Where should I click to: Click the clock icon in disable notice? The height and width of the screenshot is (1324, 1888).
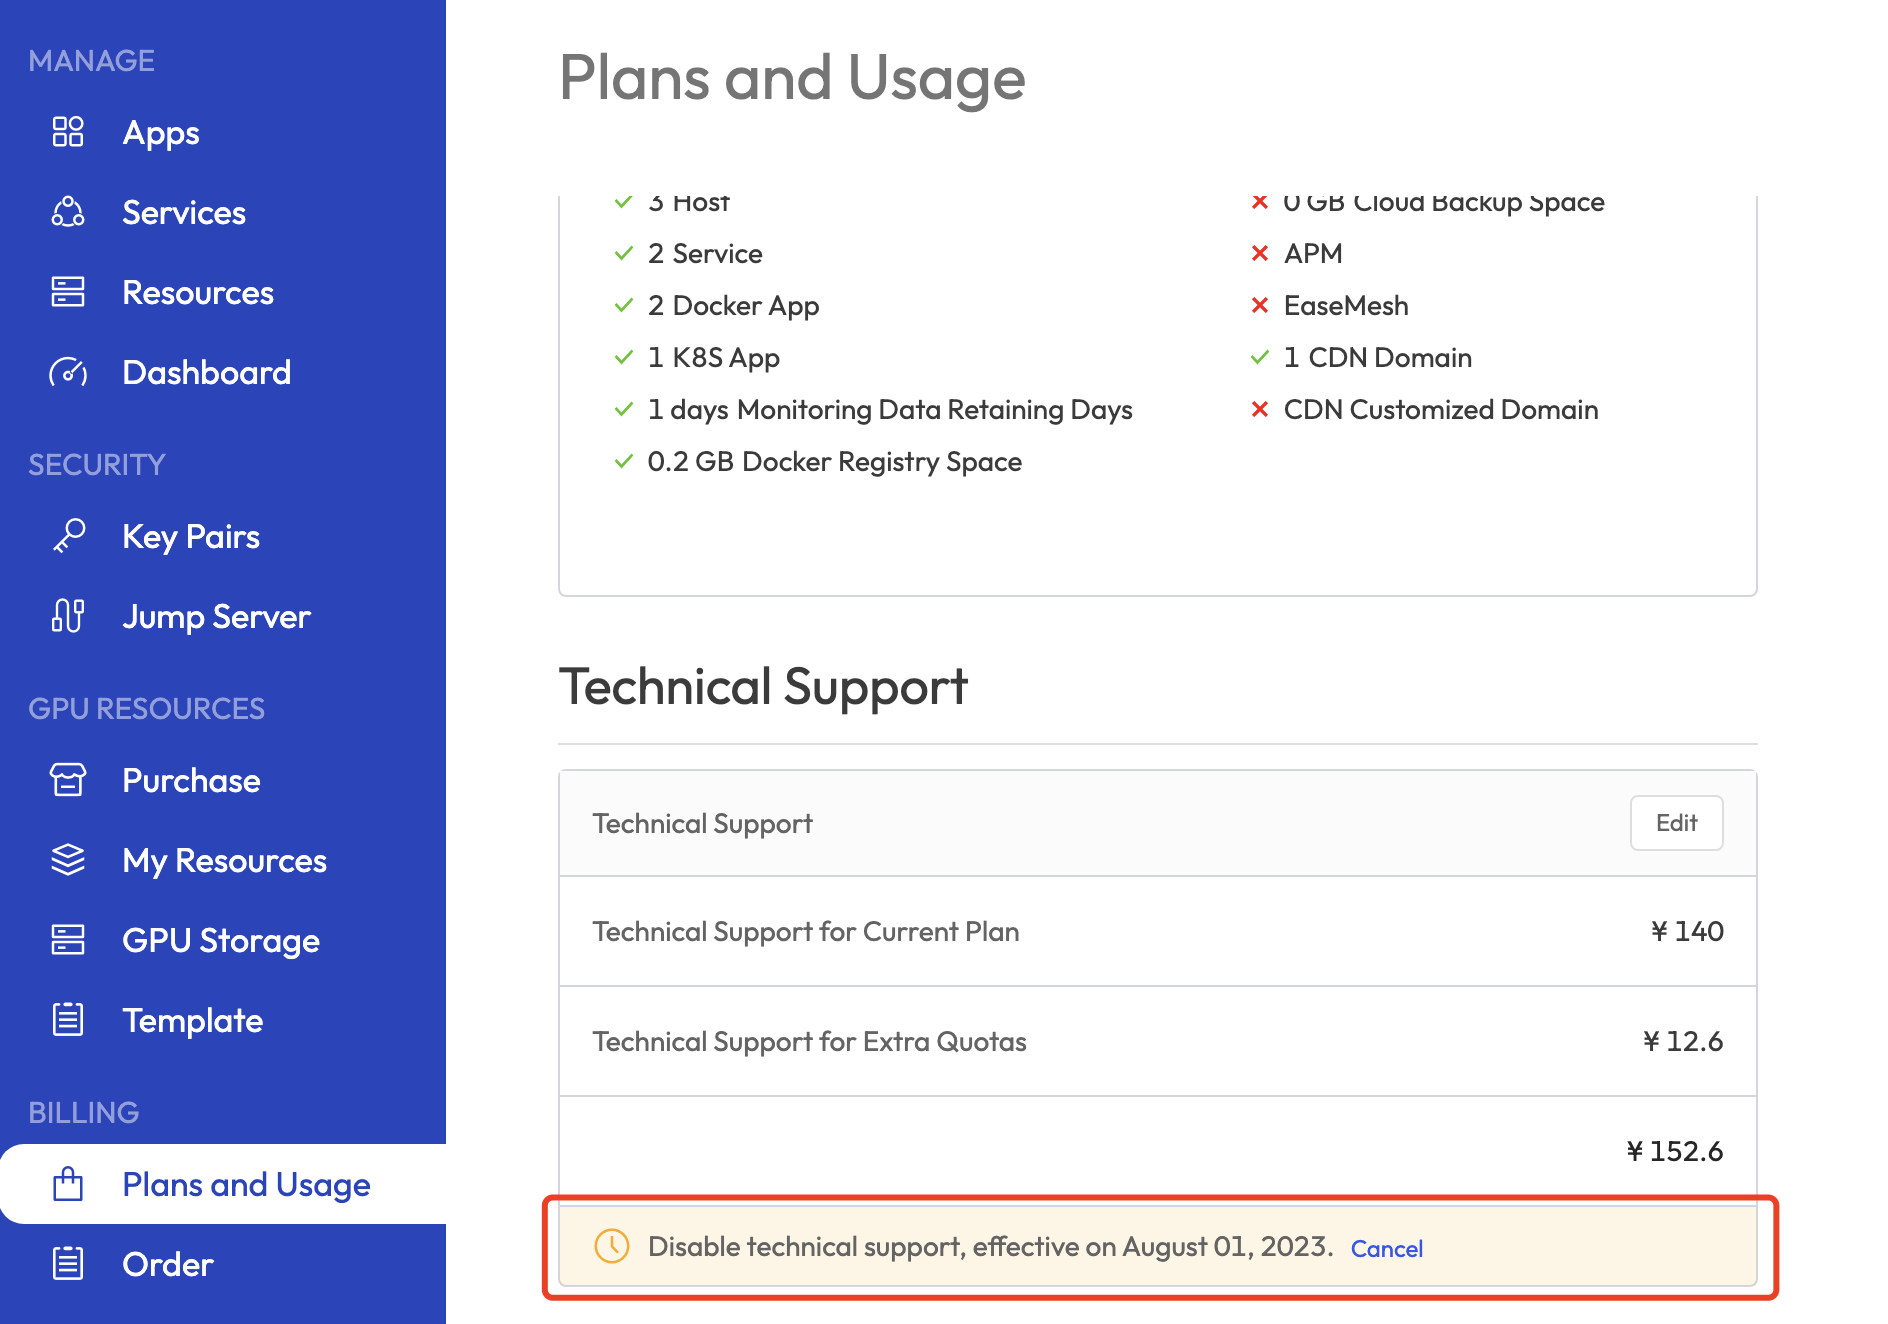[x=612, y=1246]
